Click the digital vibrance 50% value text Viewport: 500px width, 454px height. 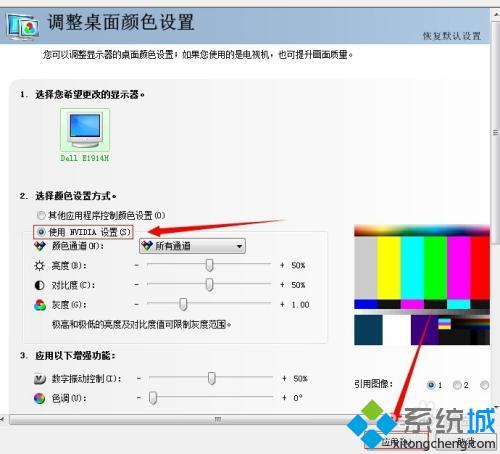tap(300, 379)
